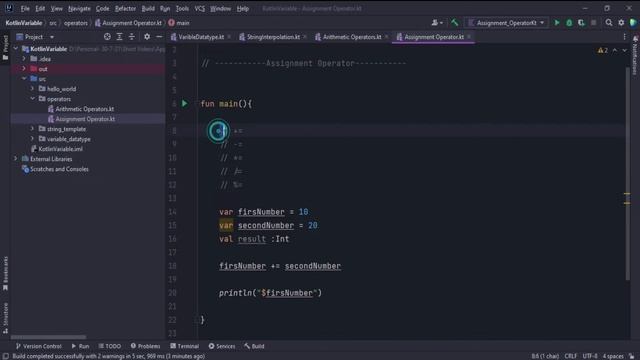The width and height of the screenshot is (640, 360).
Task: Open editor tabs more options menu
Action: coord(624,37)
